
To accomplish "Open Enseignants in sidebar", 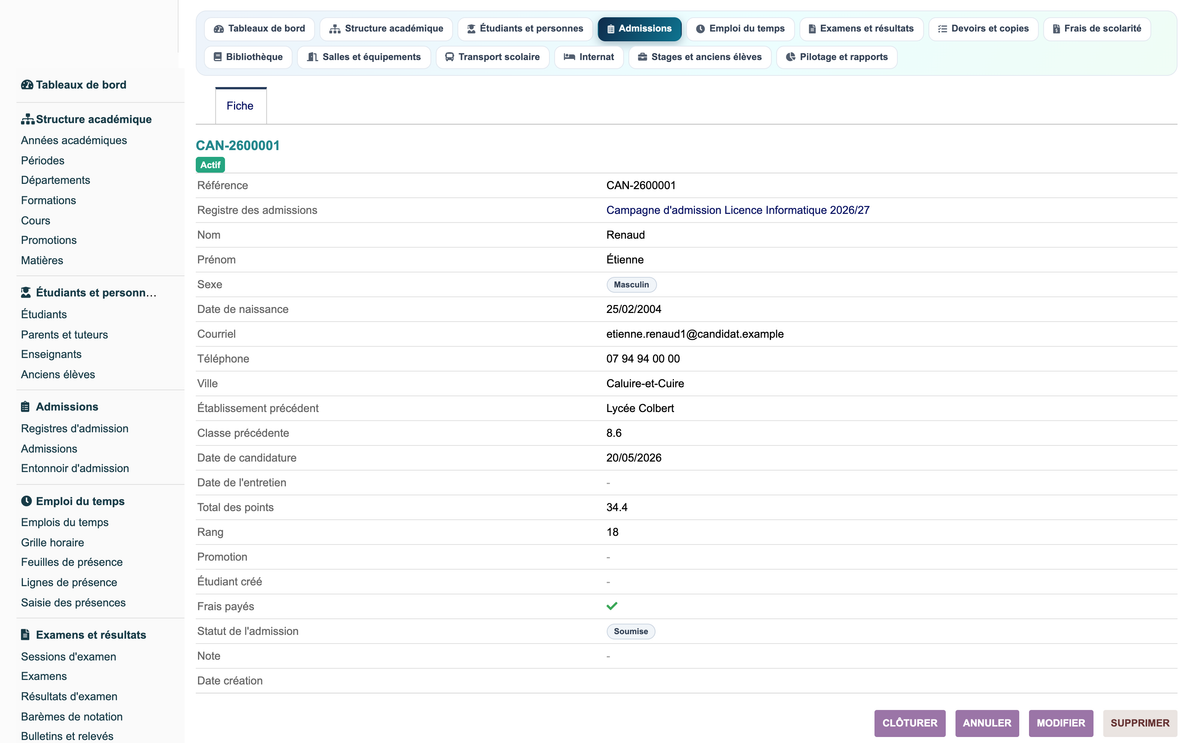I will [x=52, y=355].
